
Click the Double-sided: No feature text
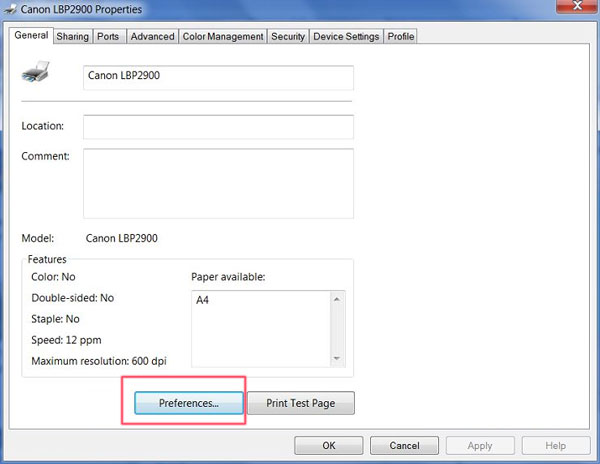[73, 298]
